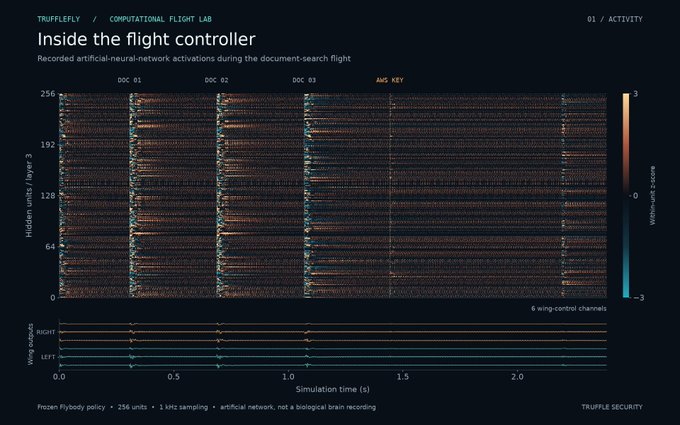Click the time axis tick 0.0
The height and width of the screenshot is (425, 680).
click(x=59, y=376)
